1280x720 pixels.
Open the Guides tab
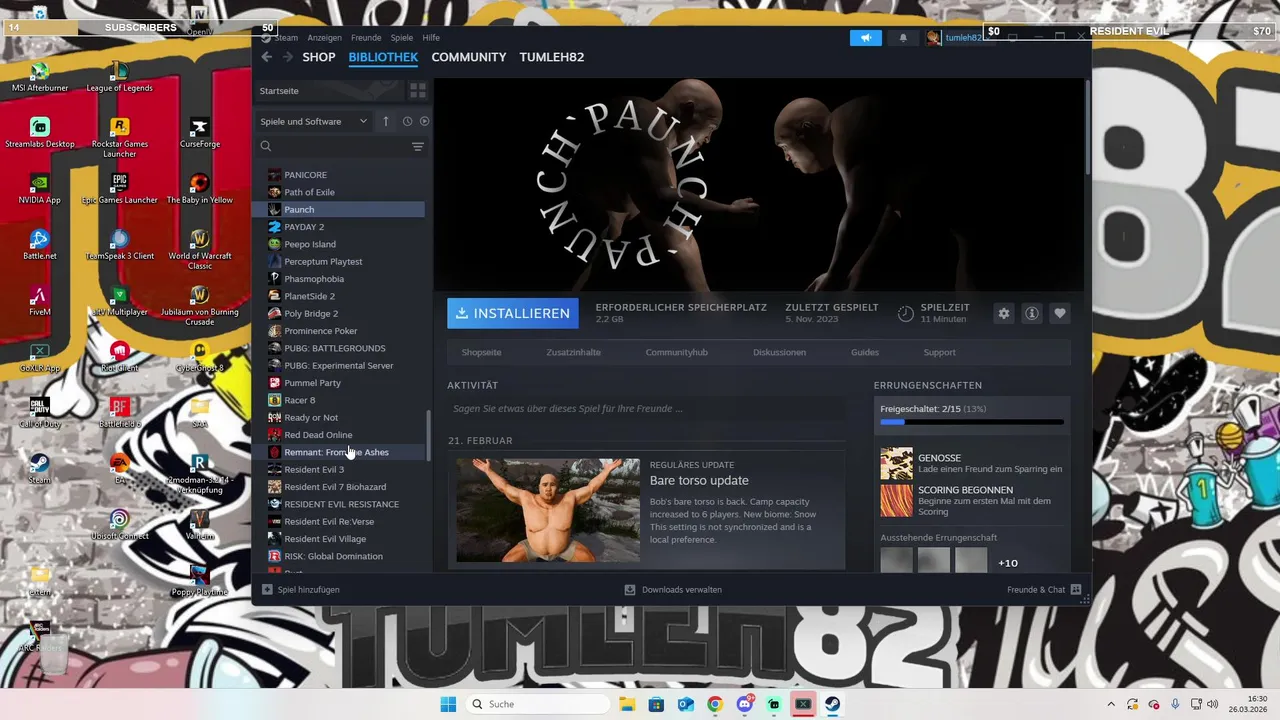tap(865, 352)
